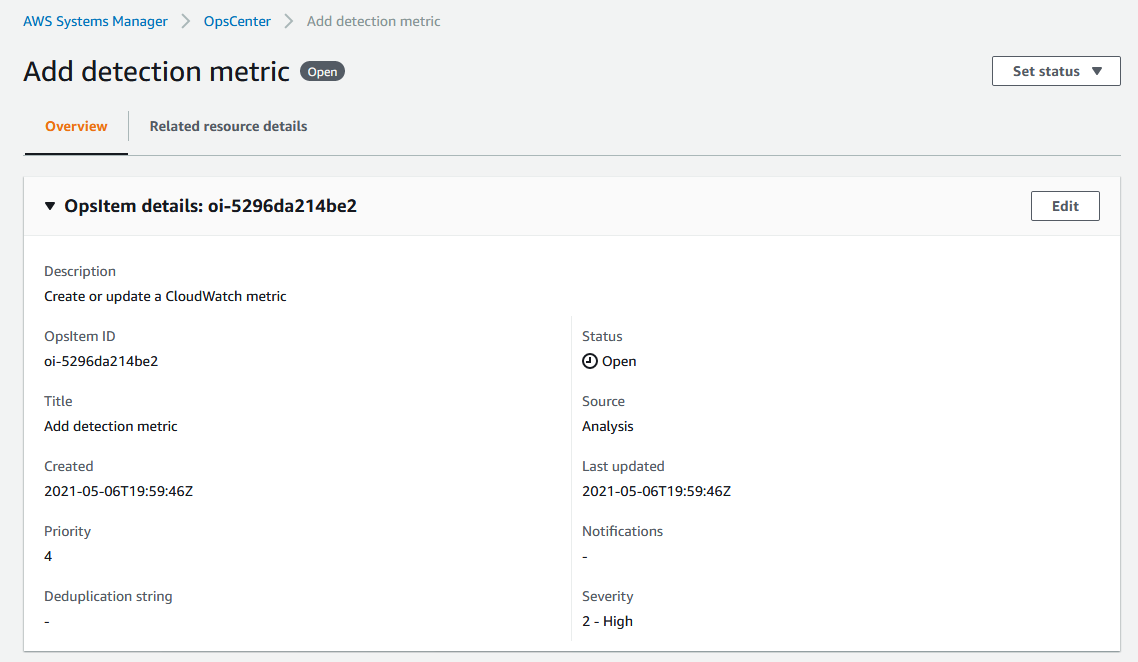Click the Edit button for OpsItem details
Image resolution: width=1138 pixels, height=662 pixels.
1065,206
